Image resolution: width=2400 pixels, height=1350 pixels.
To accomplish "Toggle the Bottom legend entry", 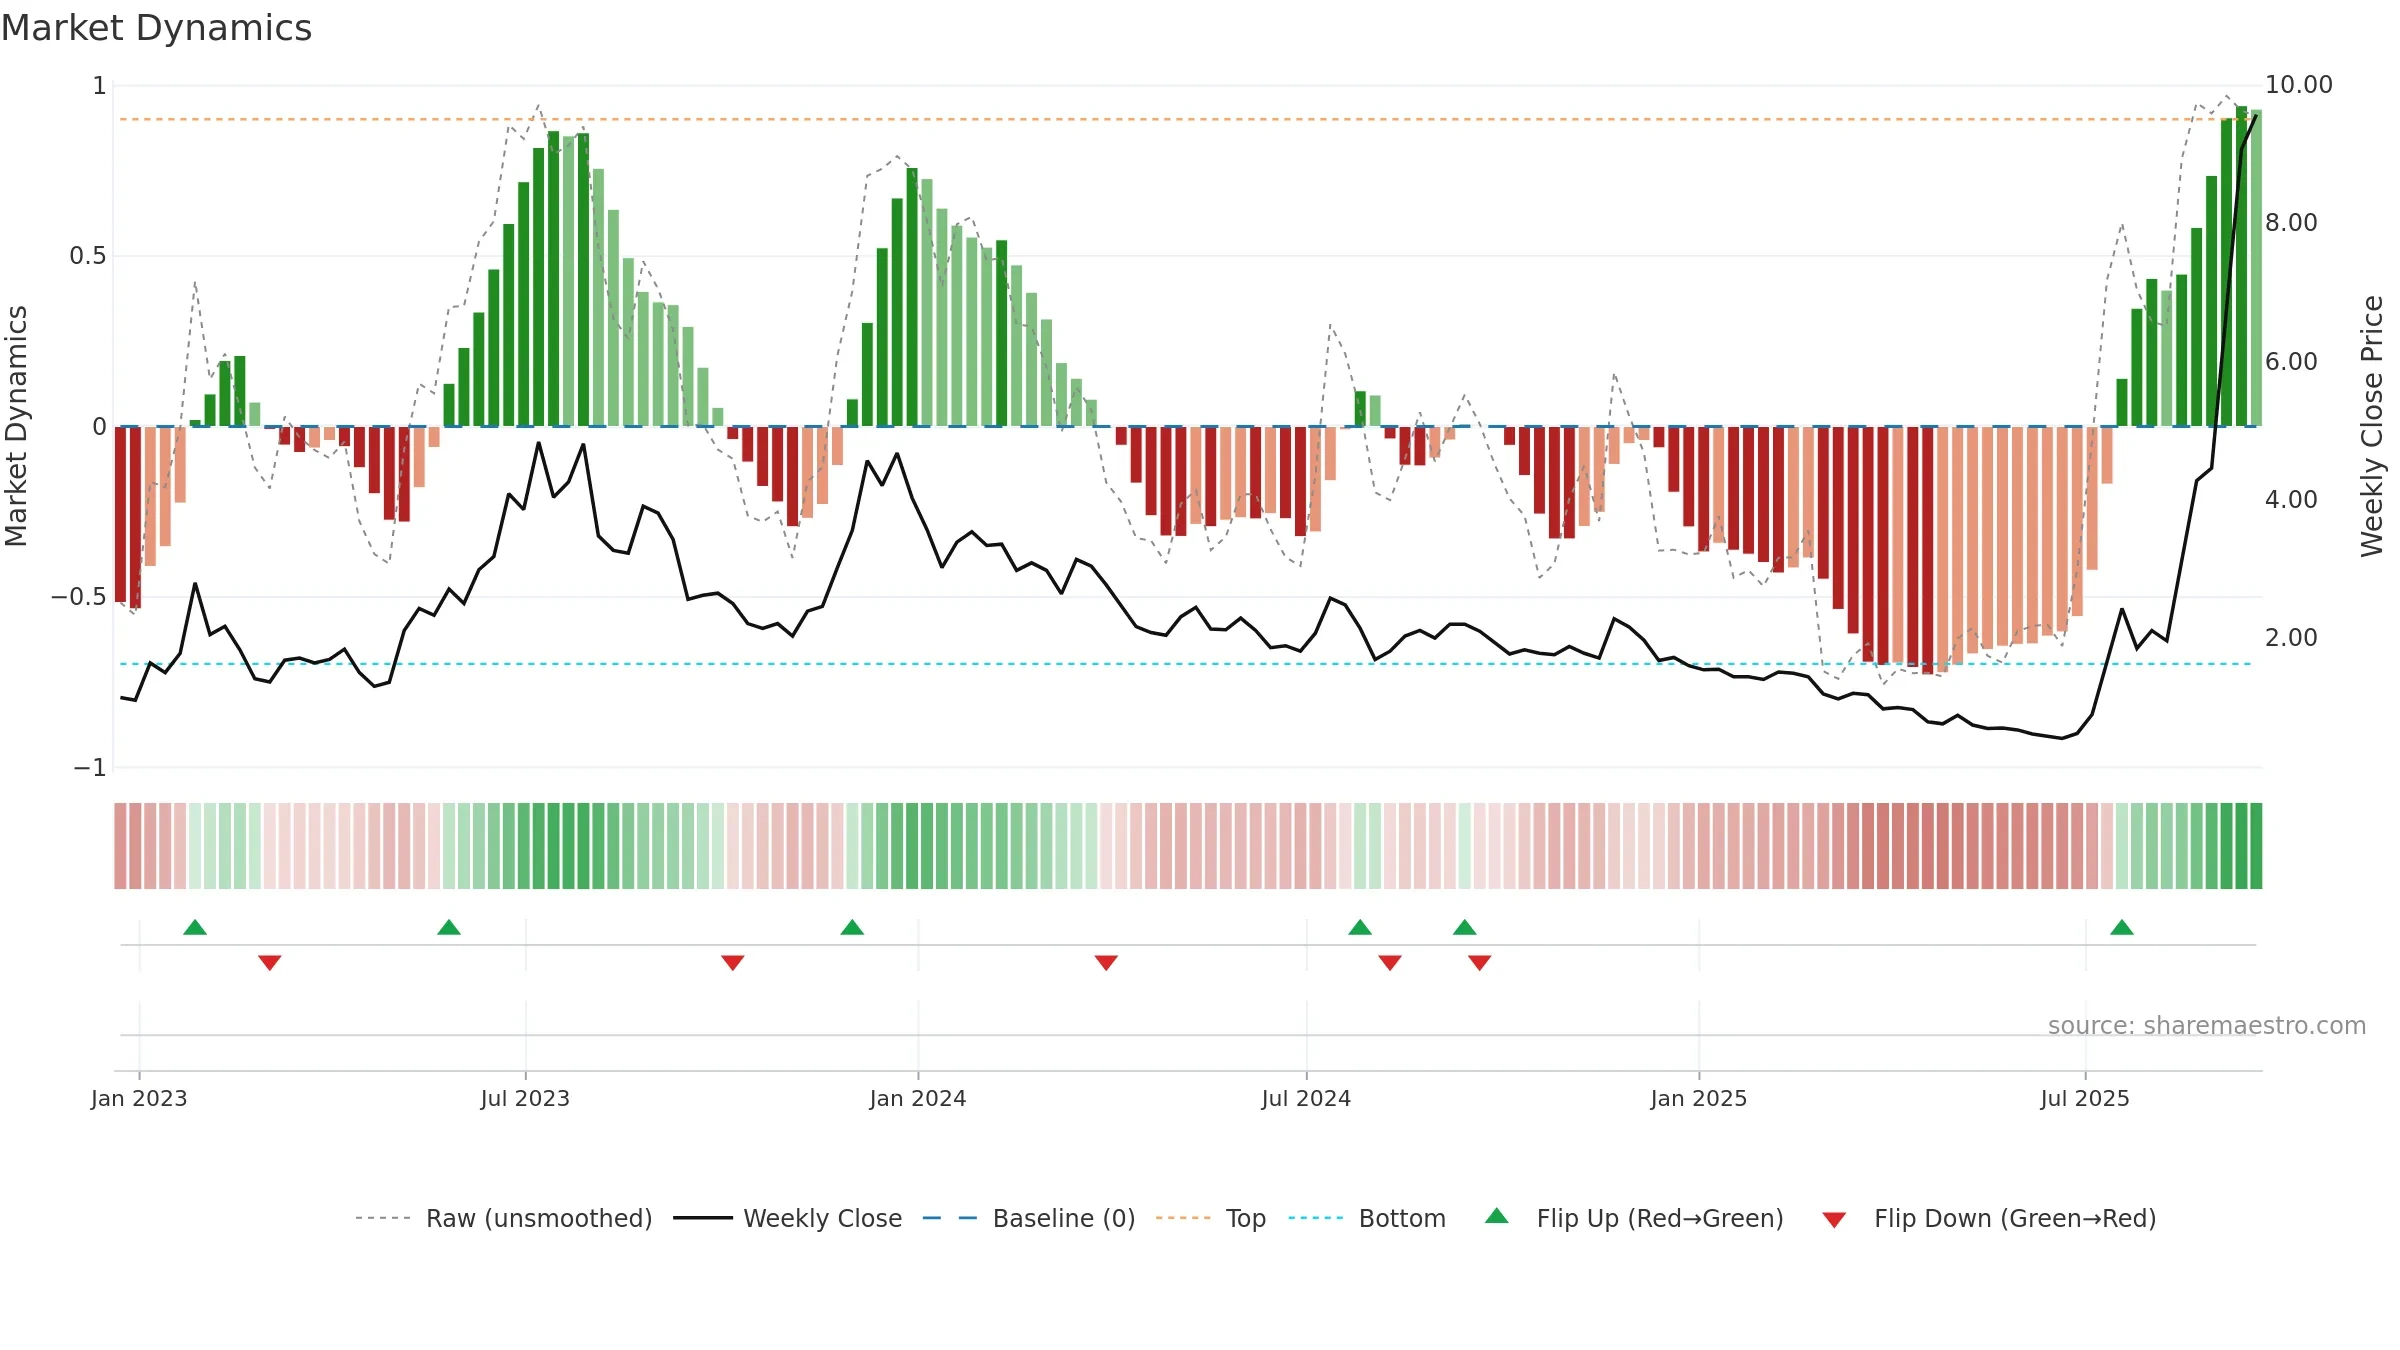I will pos(1367,1218).
